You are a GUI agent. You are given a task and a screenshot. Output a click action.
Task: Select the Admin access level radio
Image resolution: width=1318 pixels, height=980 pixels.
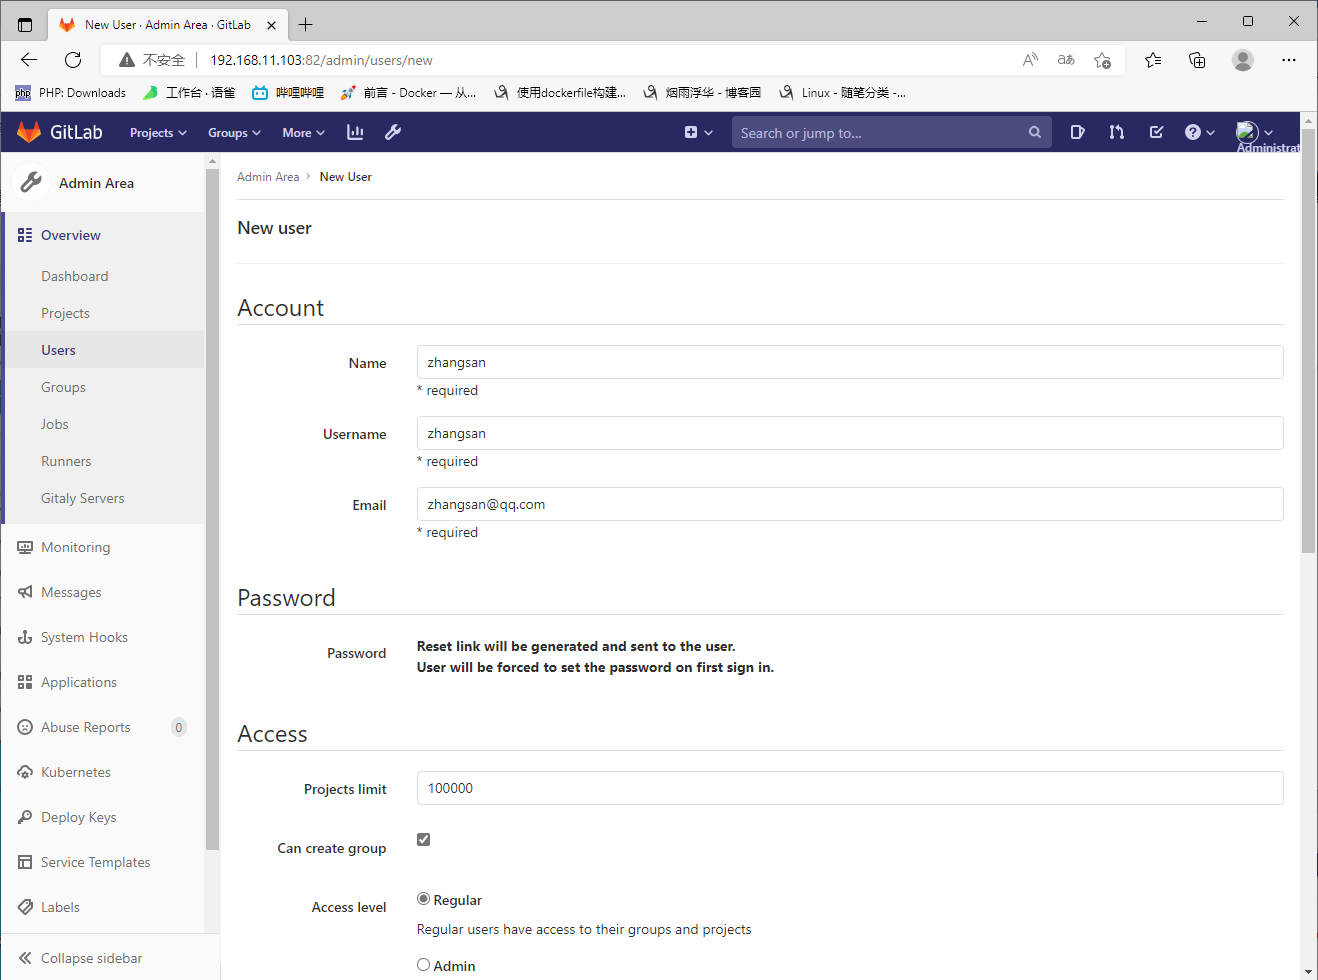coord(424,965)
